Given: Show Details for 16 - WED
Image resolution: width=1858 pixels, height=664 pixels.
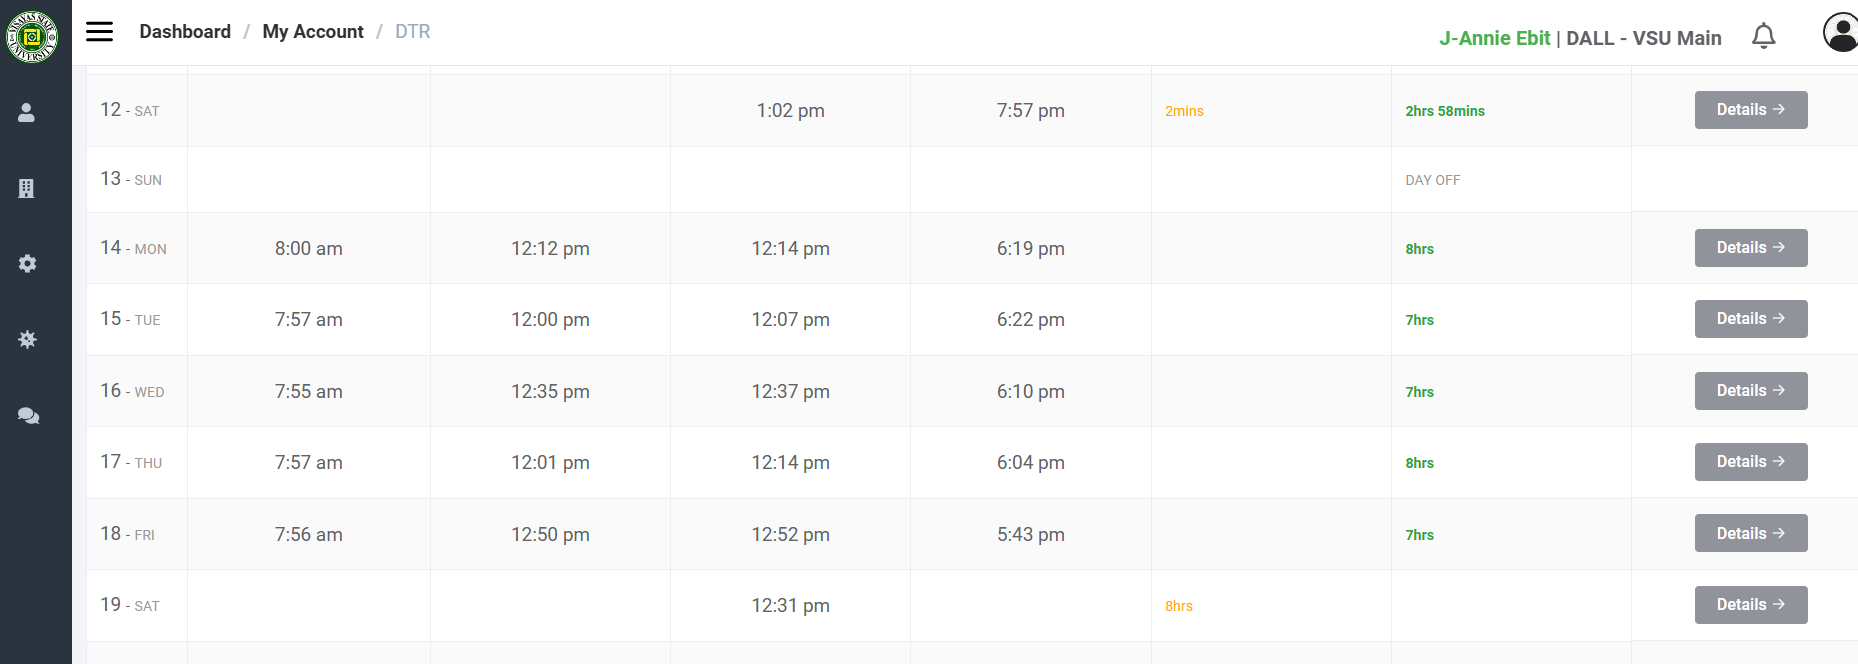Looking at the screenshot, I should pos(1750,391).
